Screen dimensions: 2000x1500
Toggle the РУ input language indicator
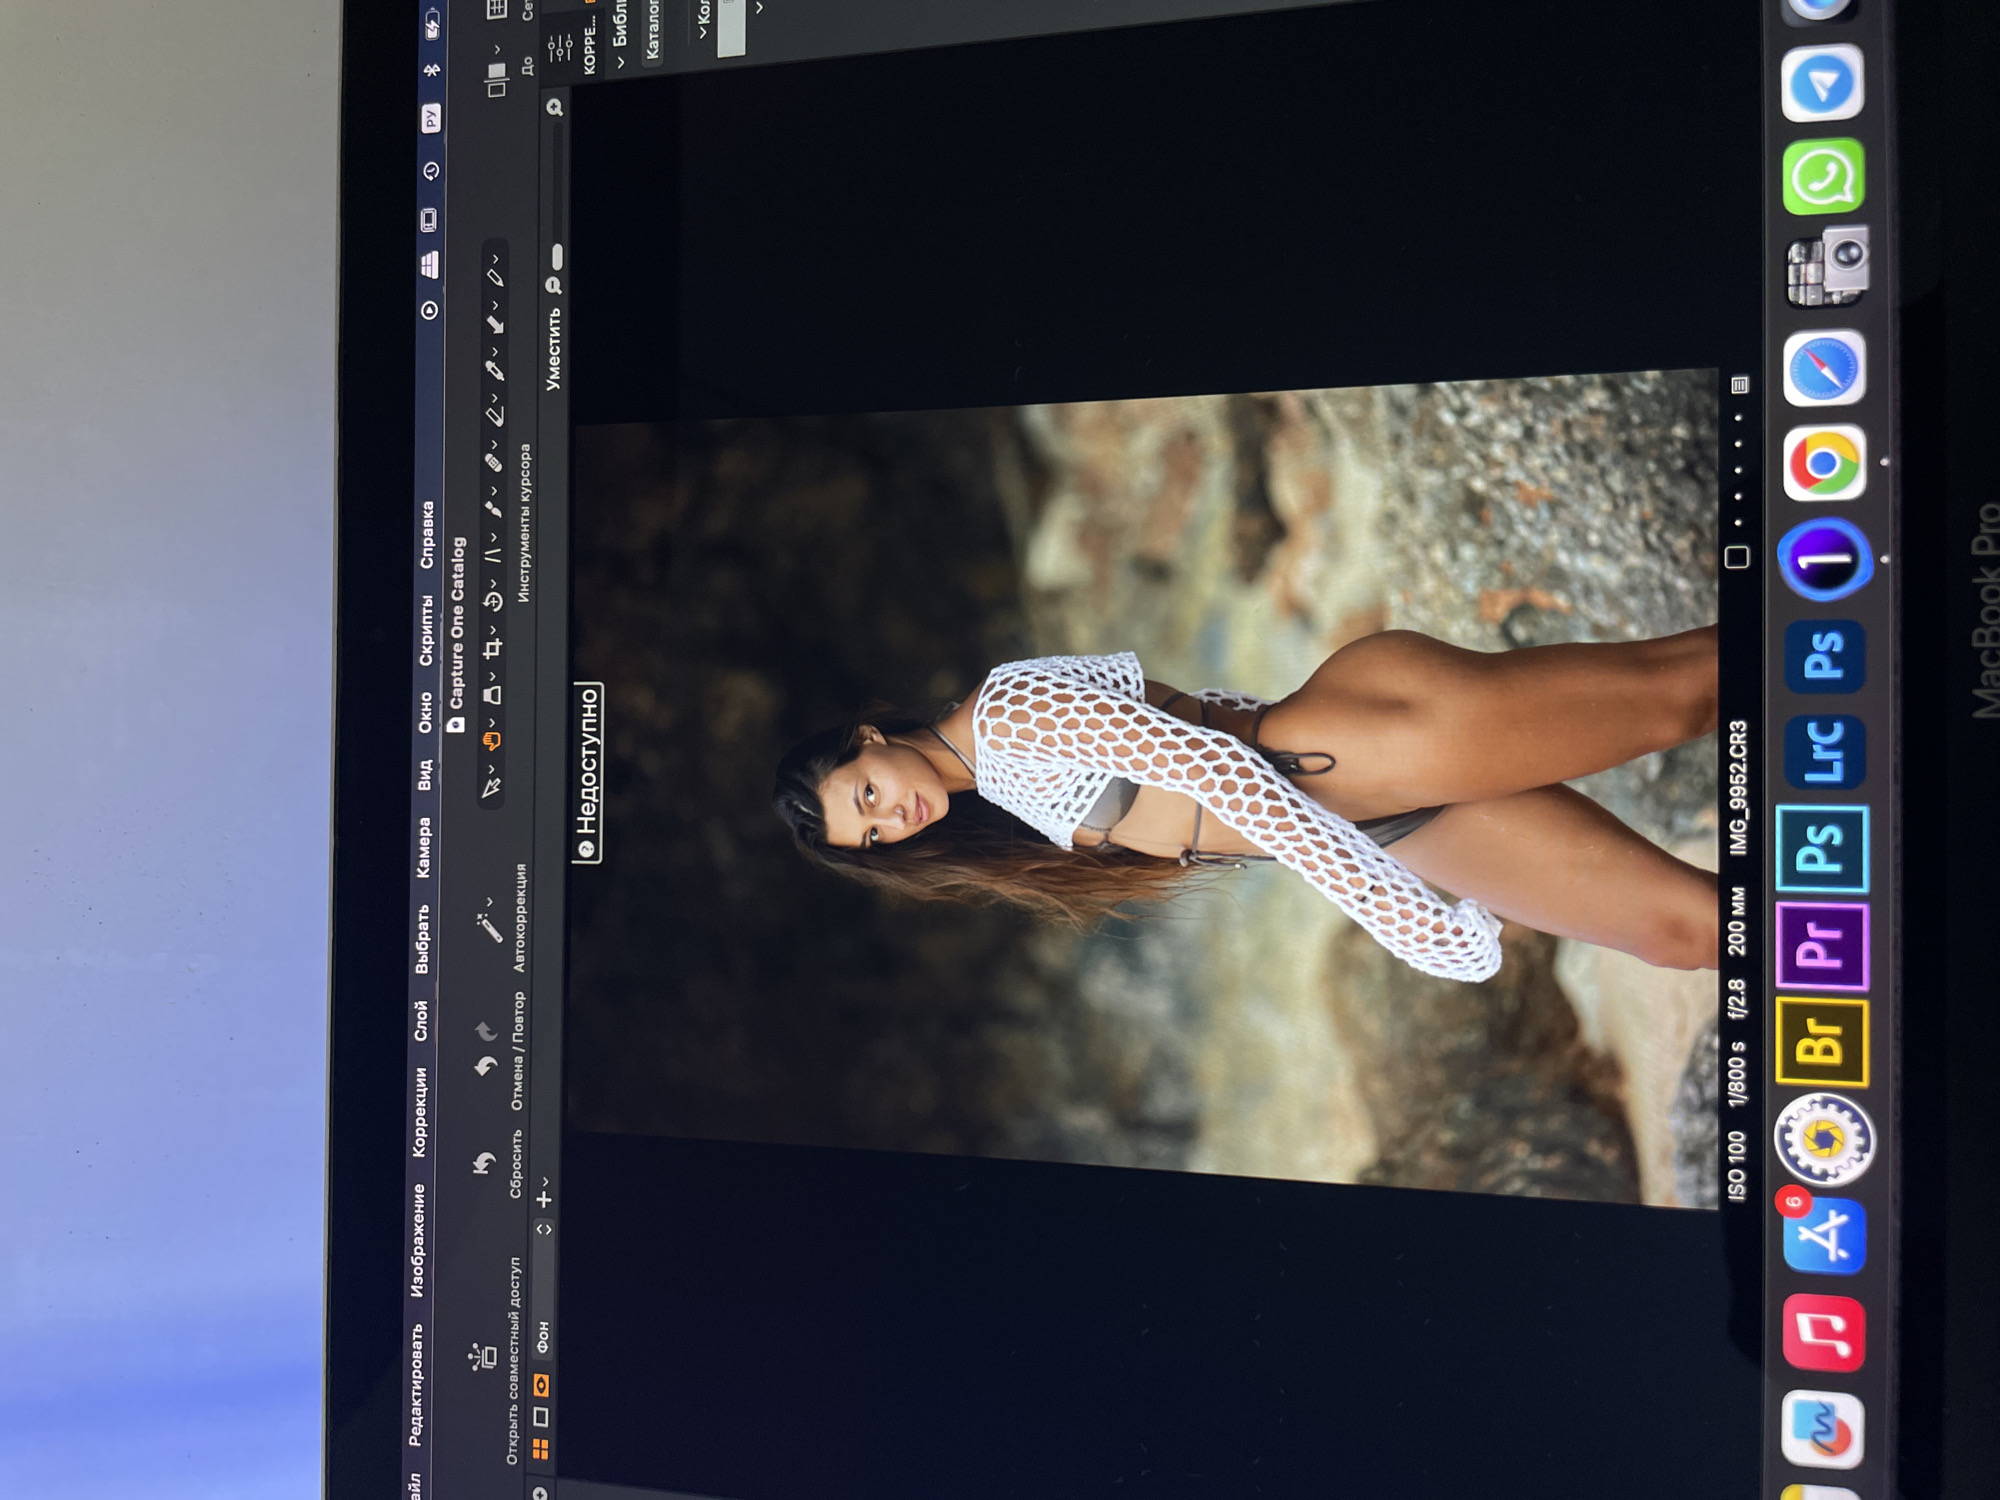(x=430, y=120)
